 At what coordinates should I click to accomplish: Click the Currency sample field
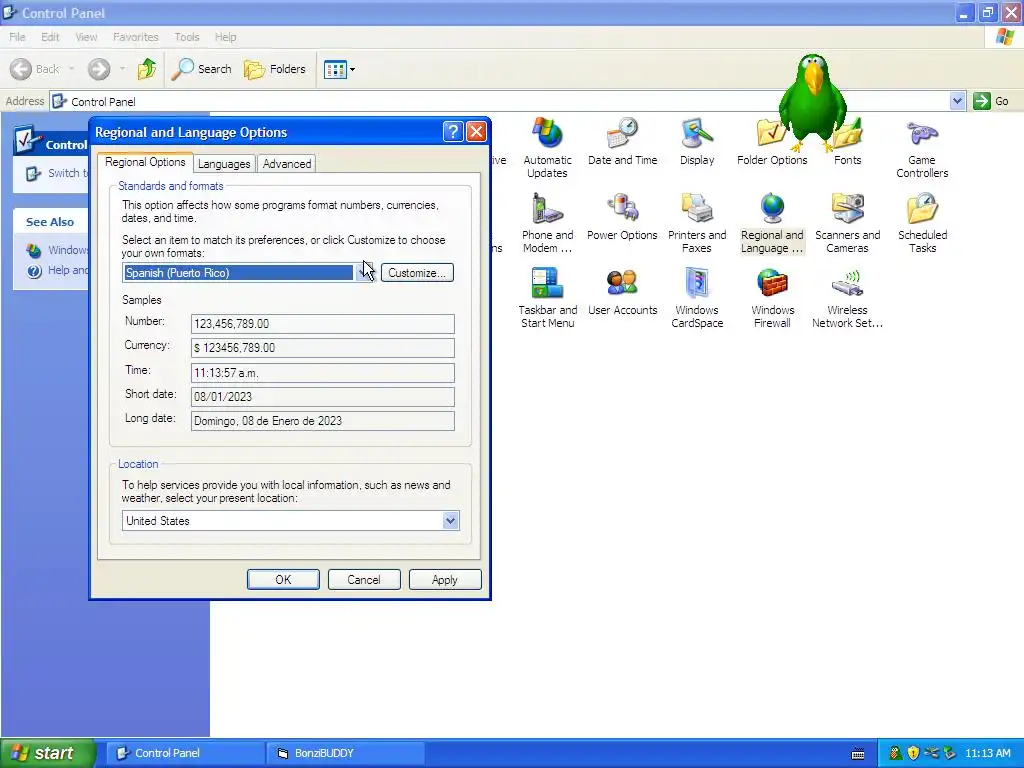pos(323,348)
